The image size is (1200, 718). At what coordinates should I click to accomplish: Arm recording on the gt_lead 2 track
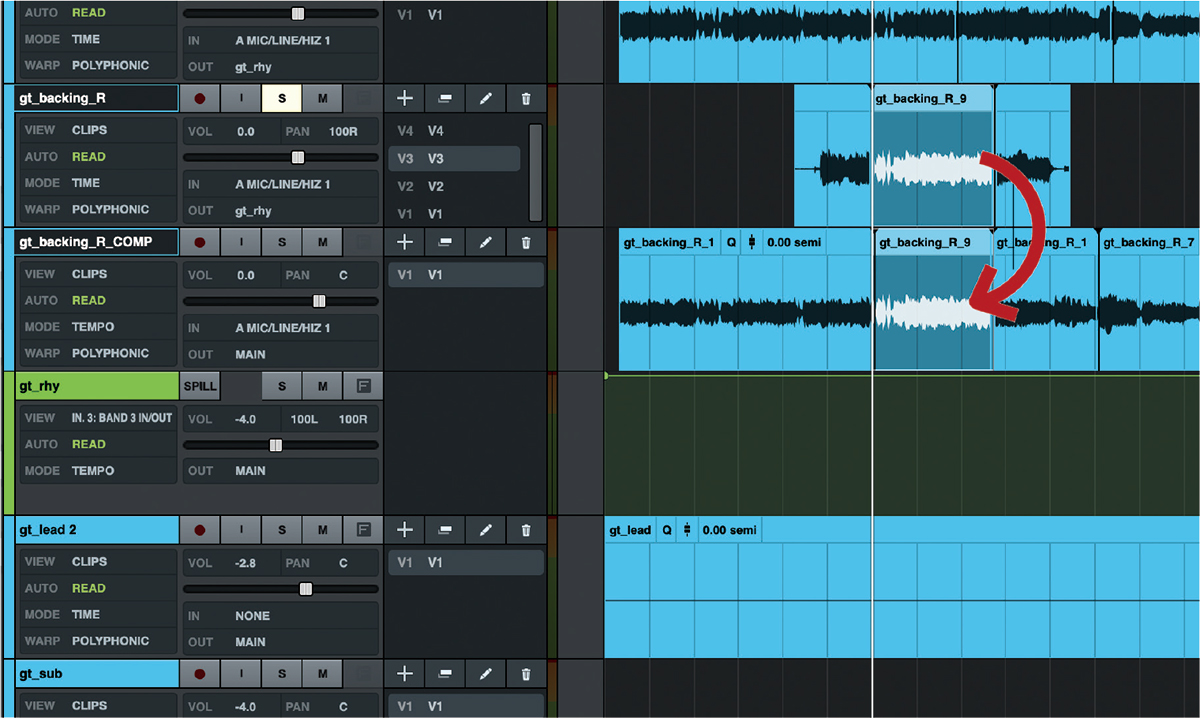[200, 530]
